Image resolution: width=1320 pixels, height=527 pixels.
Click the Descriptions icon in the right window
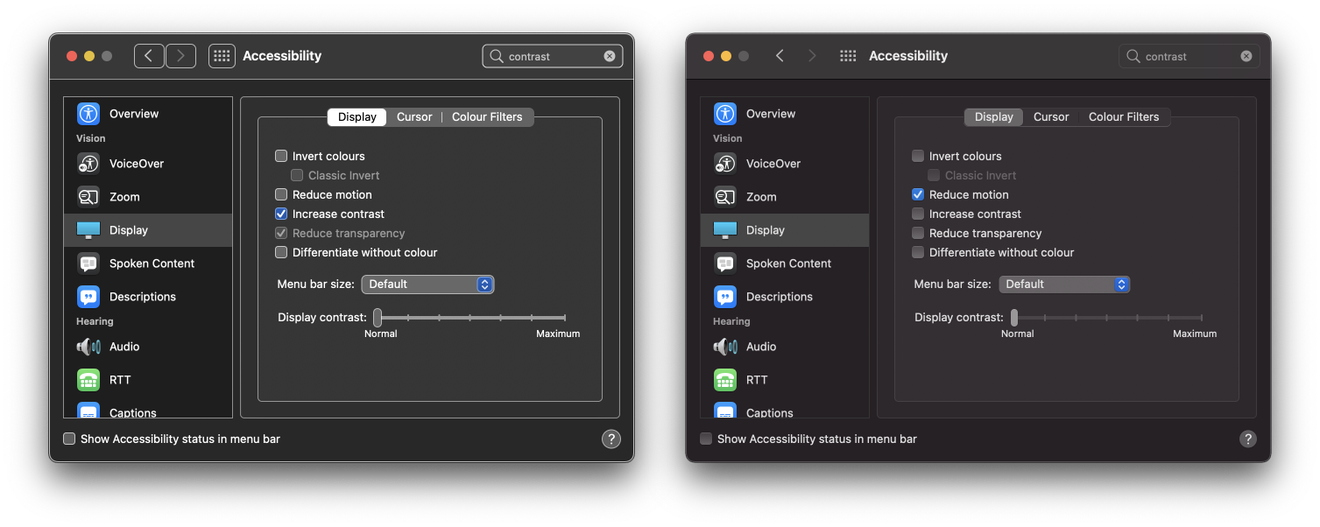pyautogui.click(x=725, y=297)
